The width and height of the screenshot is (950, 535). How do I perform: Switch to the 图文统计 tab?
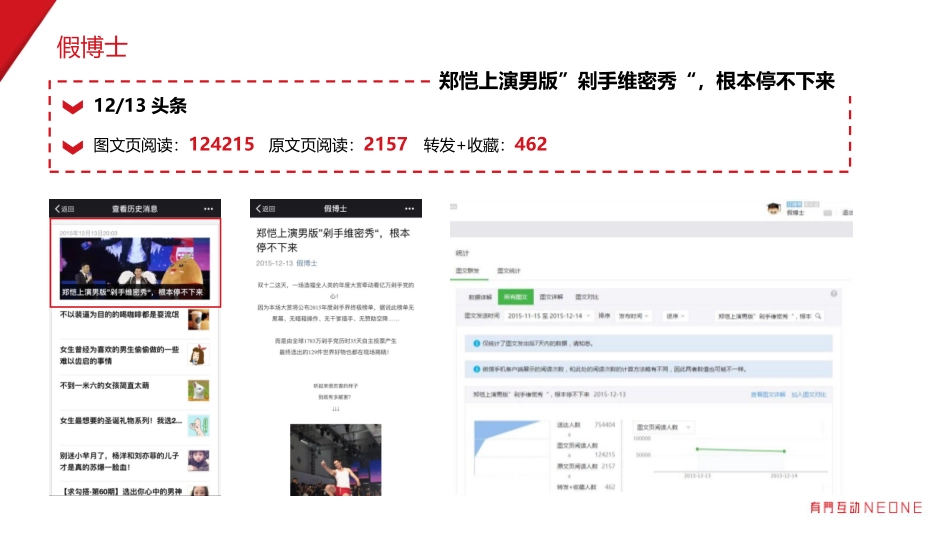pos(509,271)
